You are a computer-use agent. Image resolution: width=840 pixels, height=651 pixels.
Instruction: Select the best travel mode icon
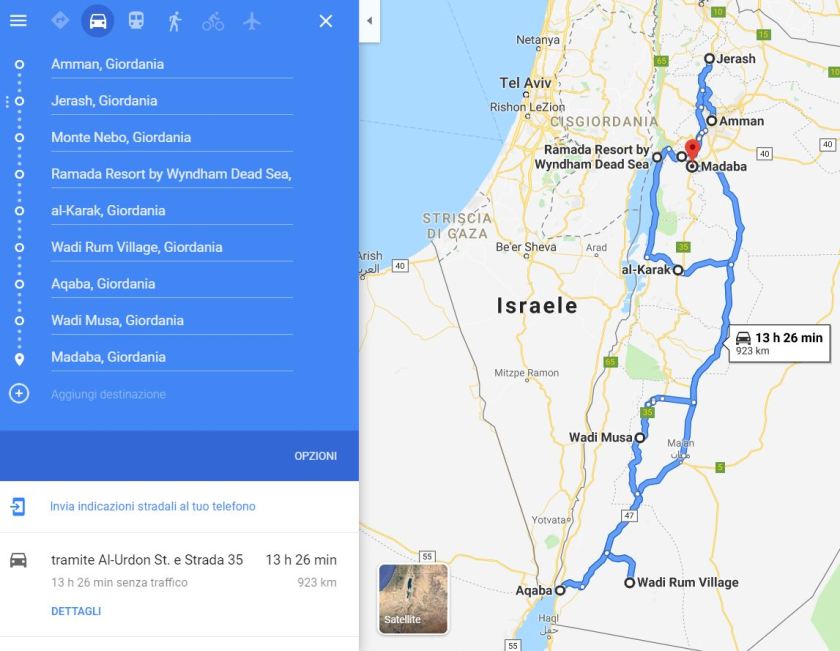tap(60, 21)
